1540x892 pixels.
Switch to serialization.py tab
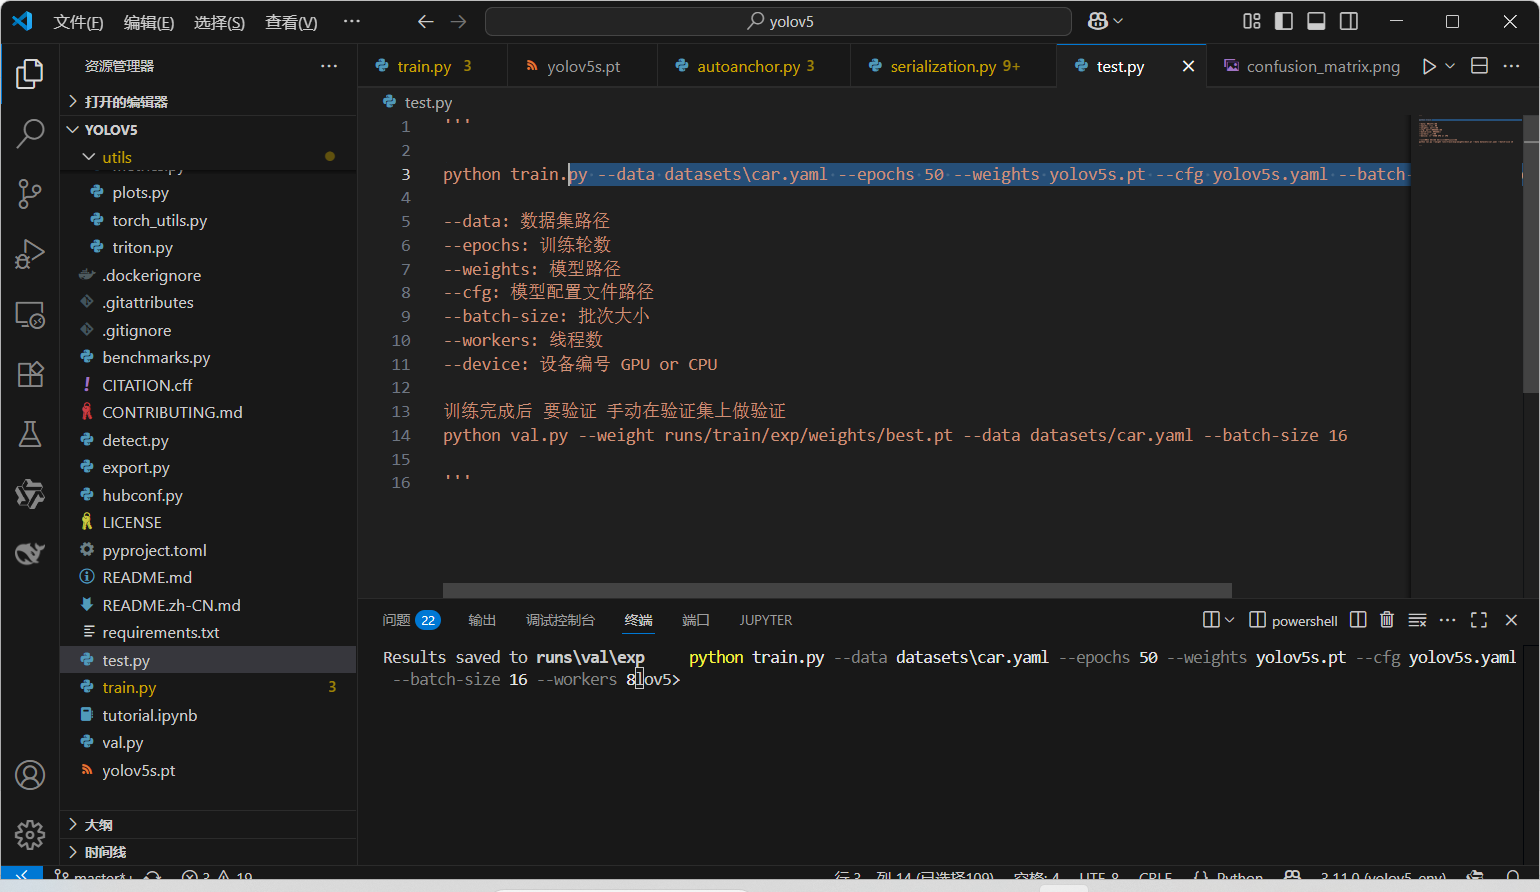(954, 66)
